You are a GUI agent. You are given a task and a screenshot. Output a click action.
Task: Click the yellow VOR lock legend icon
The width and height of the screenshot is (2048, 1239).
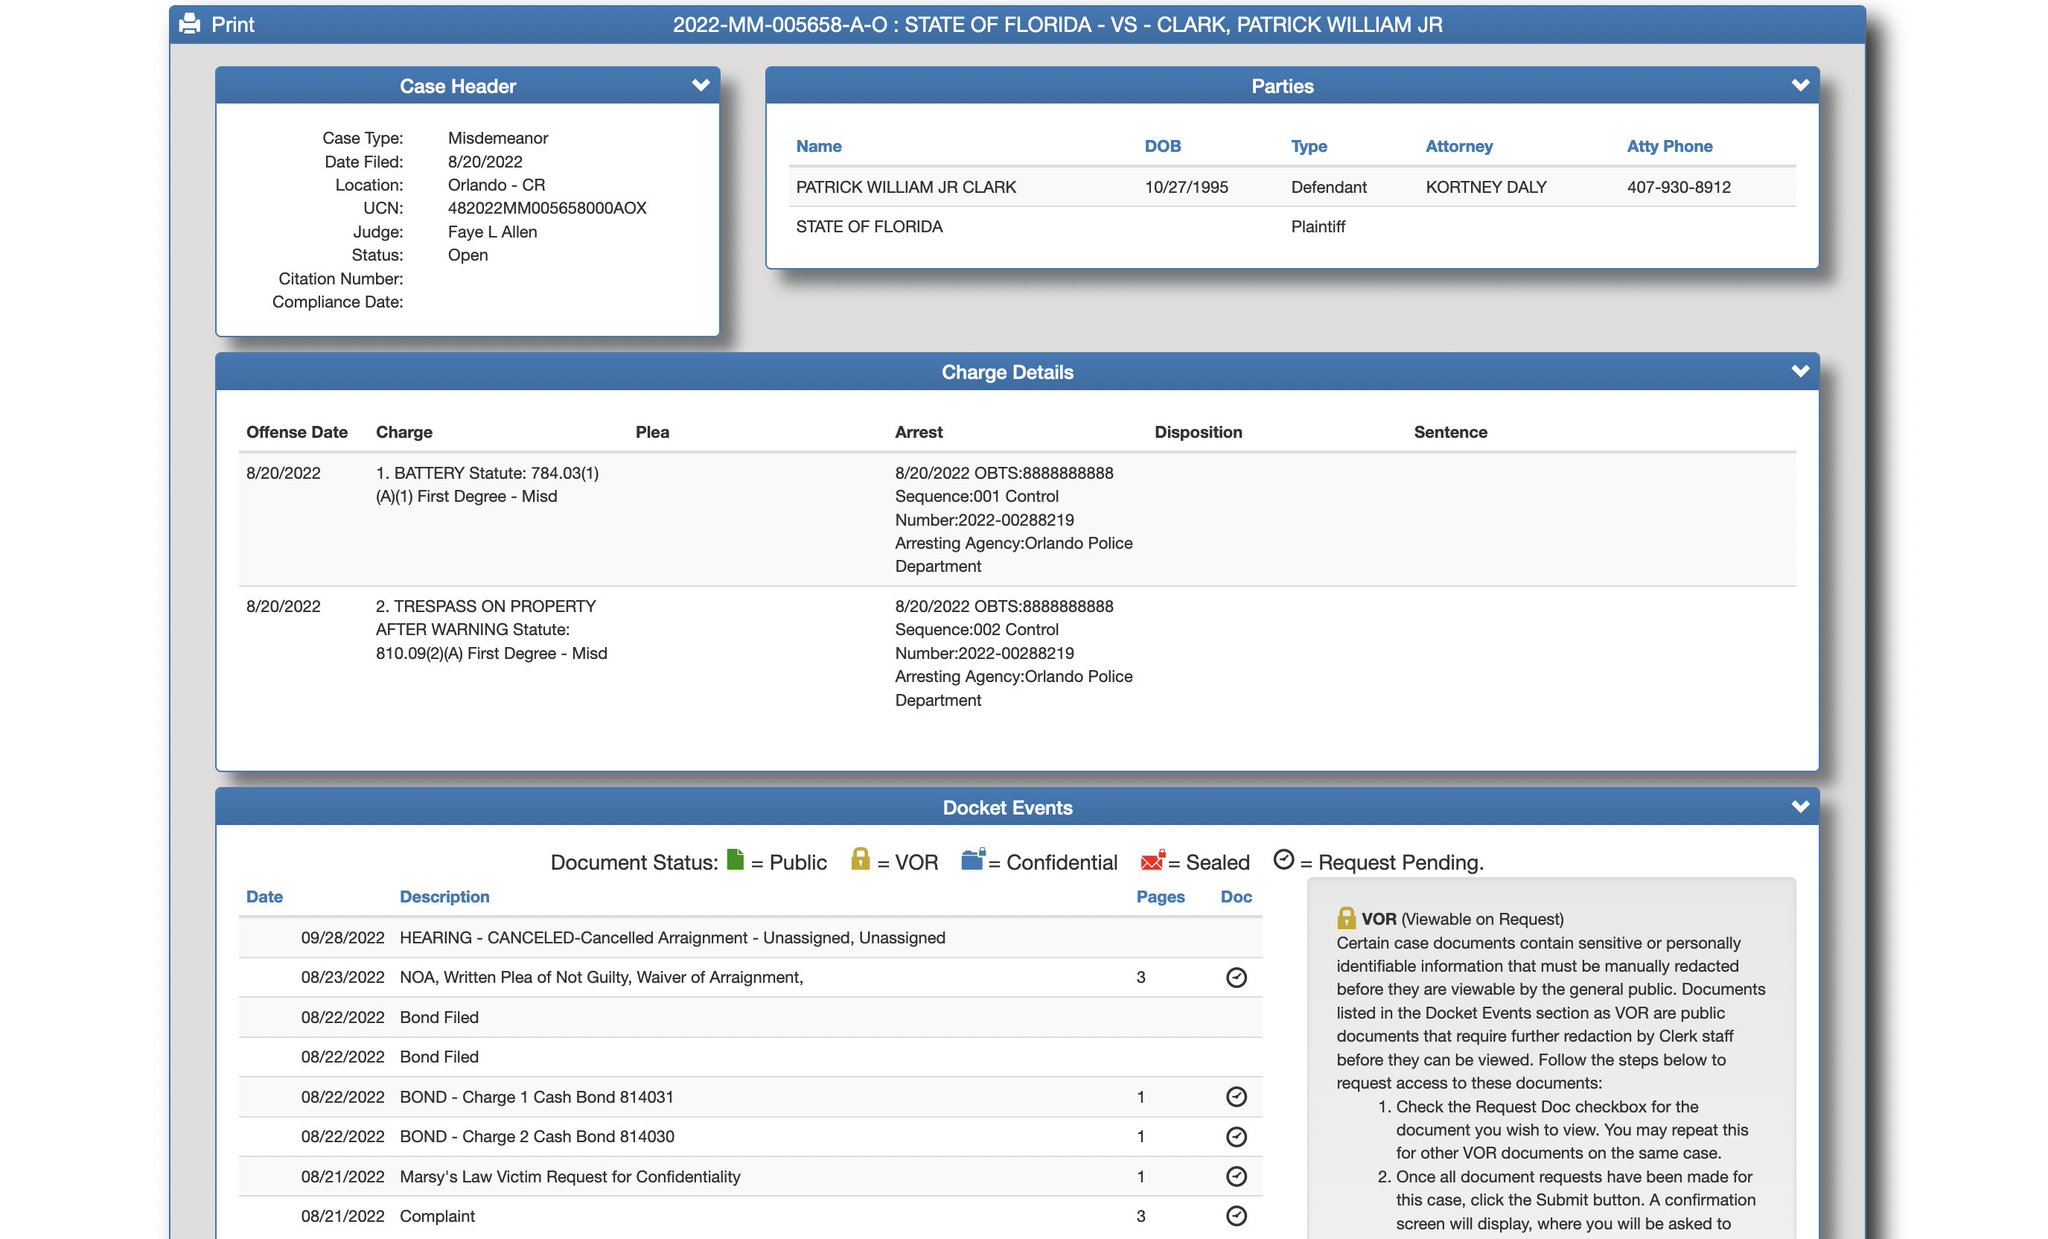pyautogui.click(x=860, y=860)
